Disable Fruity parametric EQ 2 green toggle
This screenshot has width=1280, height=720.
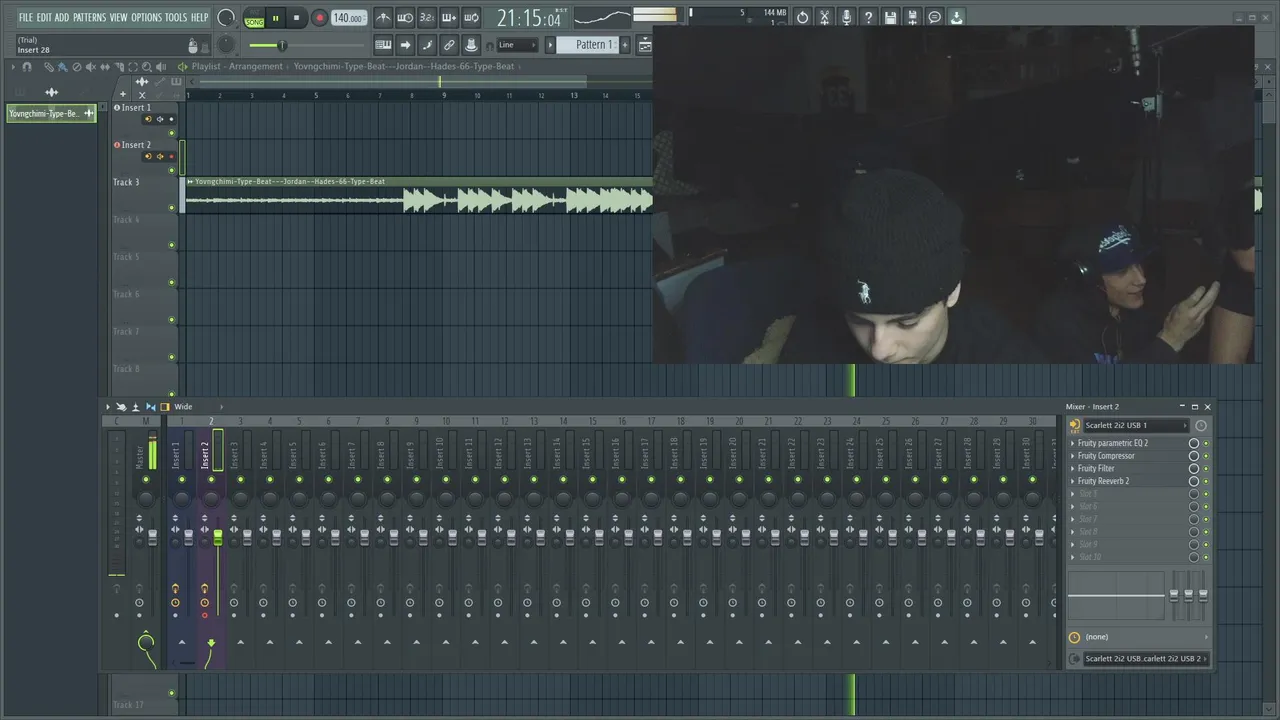click(1205, 443)
